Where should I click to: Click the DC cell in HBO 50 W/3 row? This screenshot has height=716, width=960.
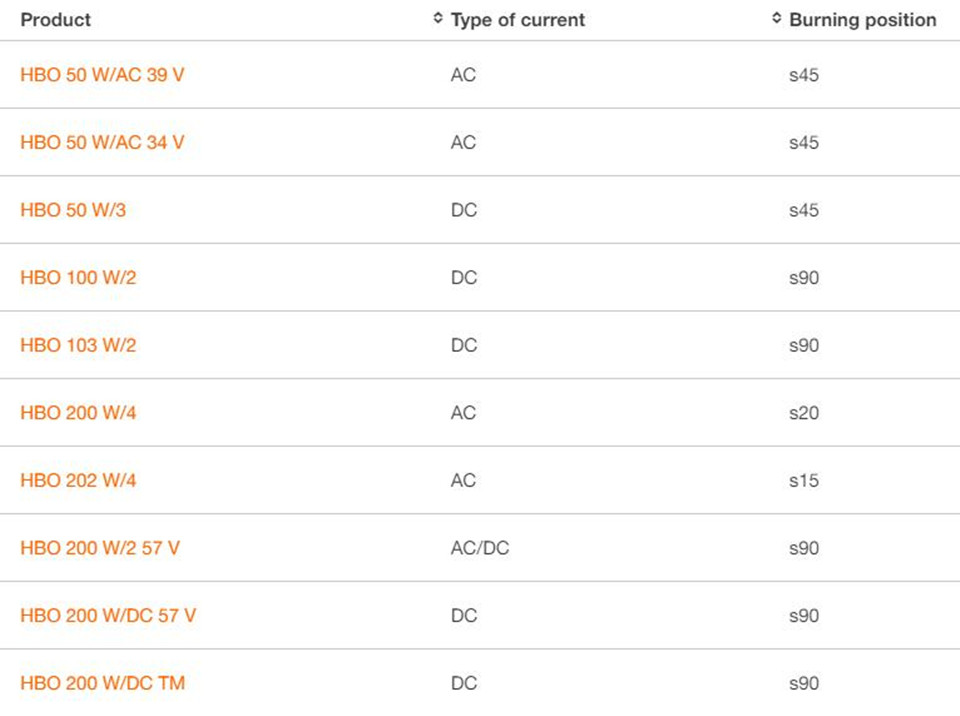[x=464, y=210]
